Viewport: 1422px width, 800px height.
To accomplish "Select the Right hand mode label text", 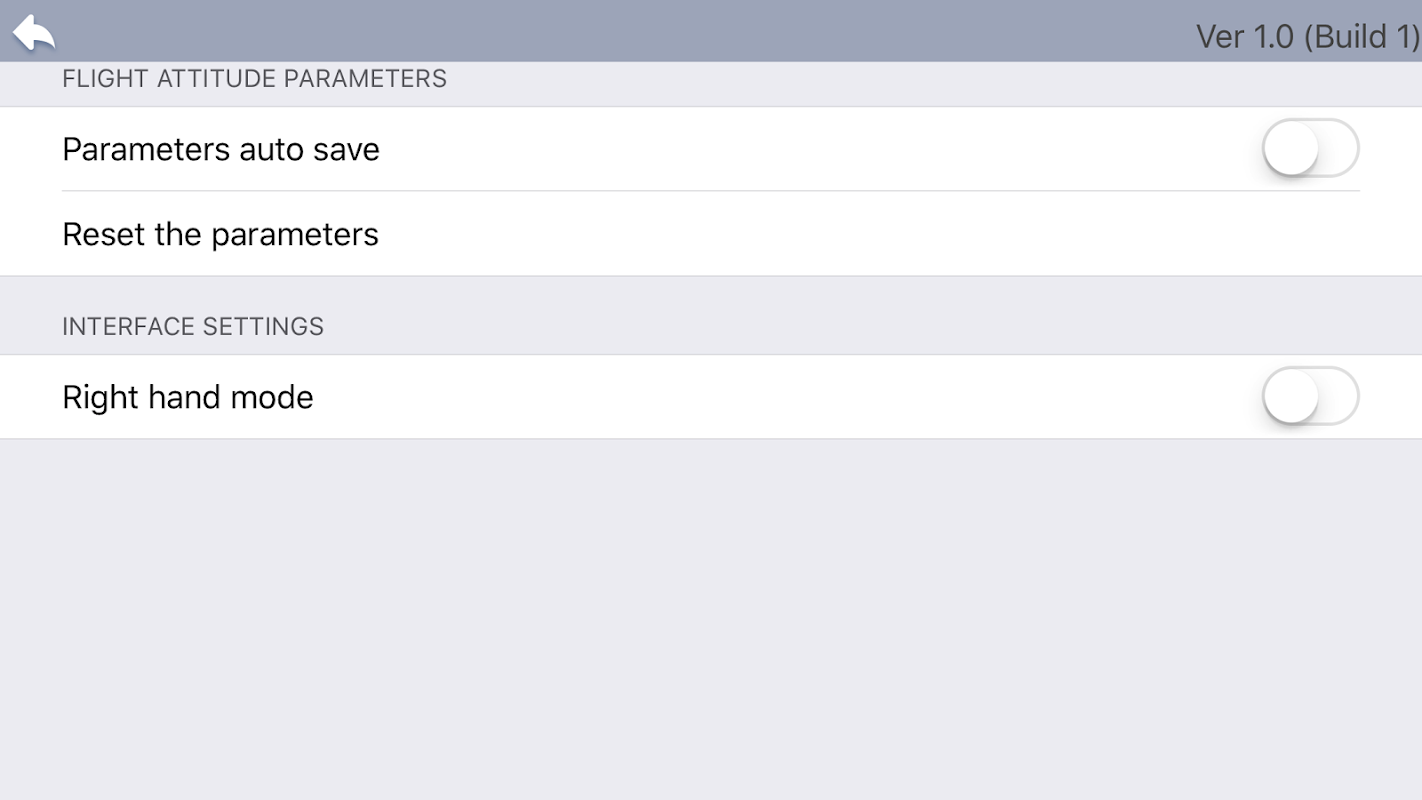I will (187, 397).
